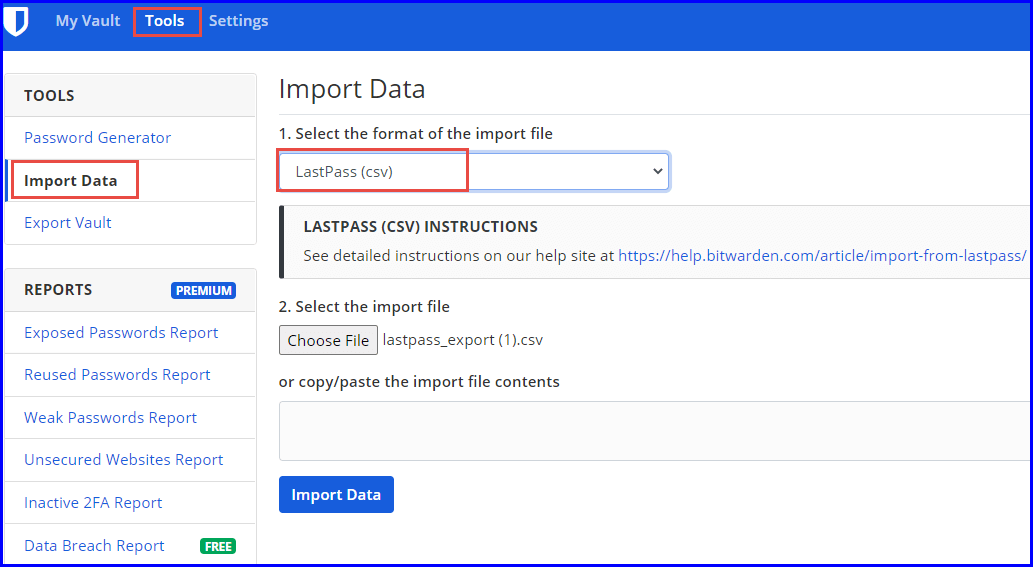Click the PREMIUM badge beside Reports
Image resolution: width=1033 pixels, height=567 pixels.
204,290
